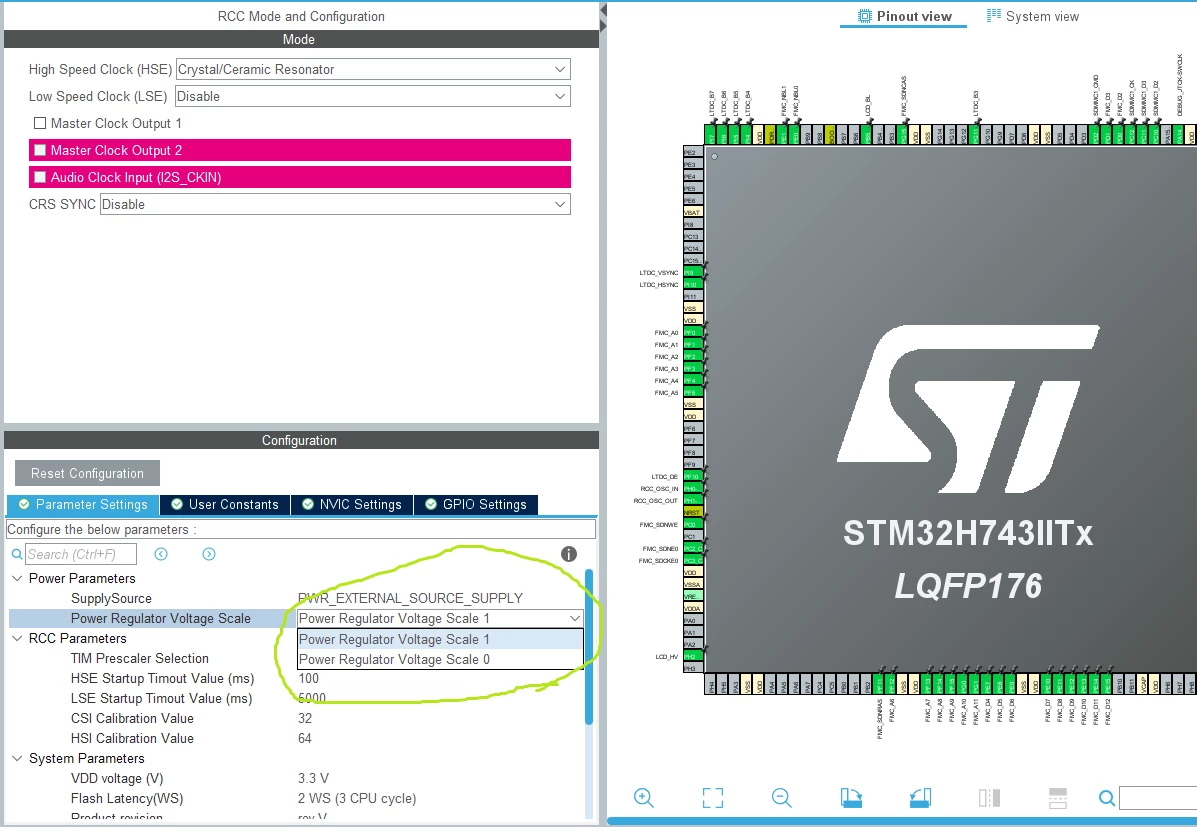Switch to the NVIC Settings tab
The height and width of the screenshot is (831, 1197).
tap(352, 504)
